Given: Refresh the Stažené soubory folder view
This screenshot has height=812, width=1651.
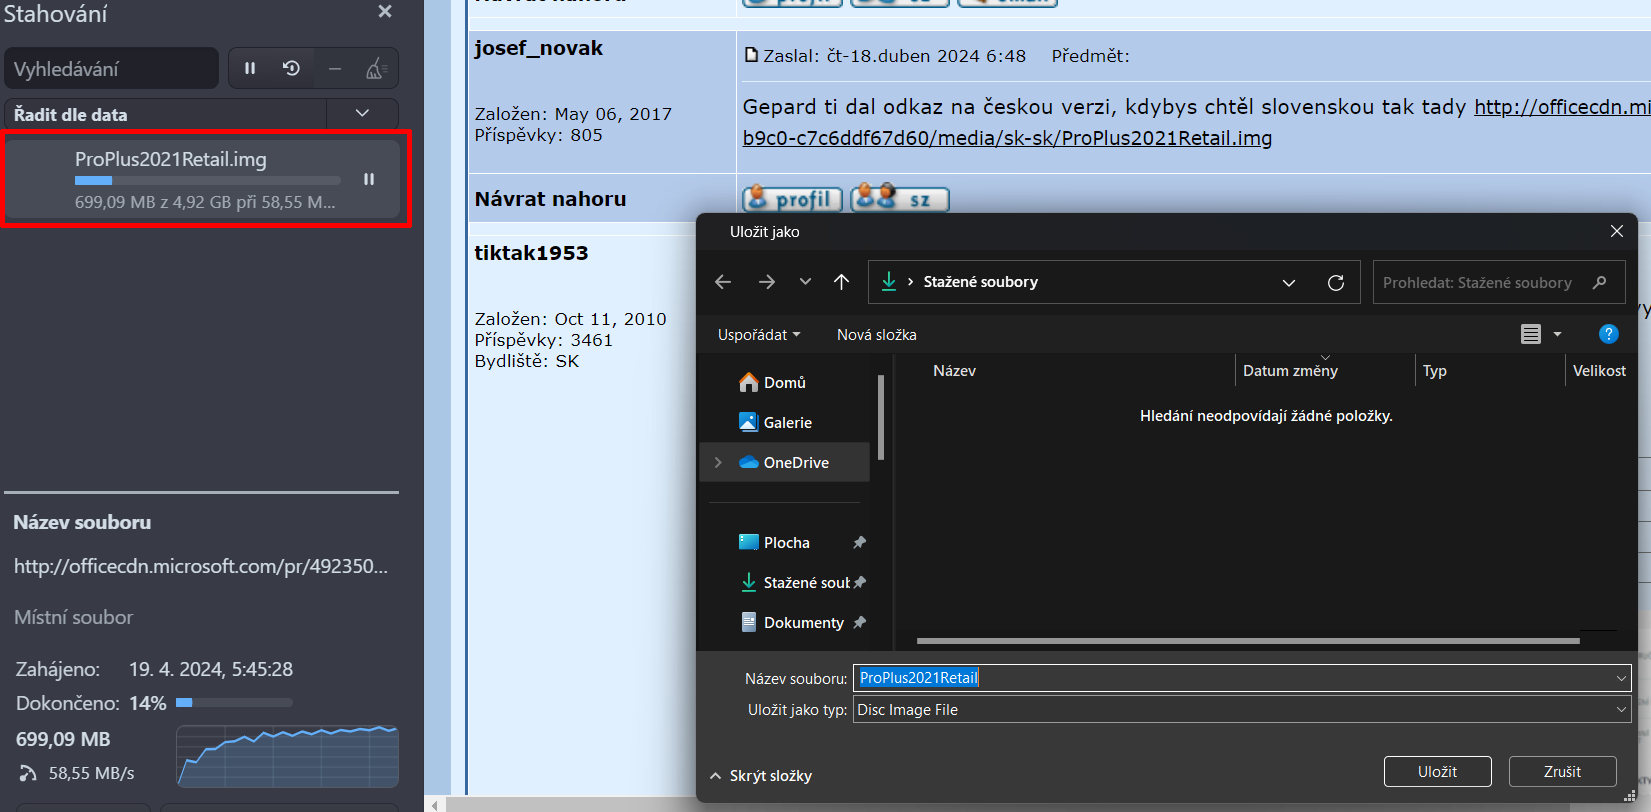Looking at the screenshot, I should point(1335,283).
